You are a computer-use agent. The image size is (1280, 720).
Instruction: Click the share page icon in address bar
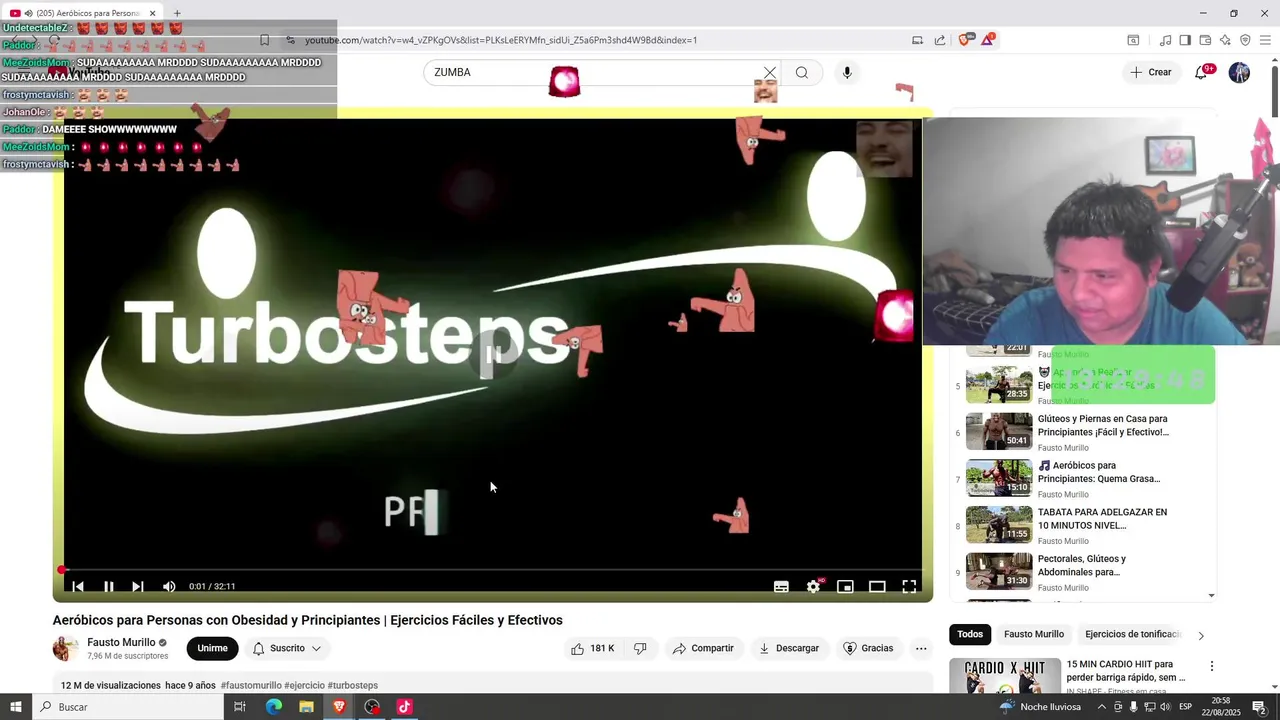coord(940,40)
